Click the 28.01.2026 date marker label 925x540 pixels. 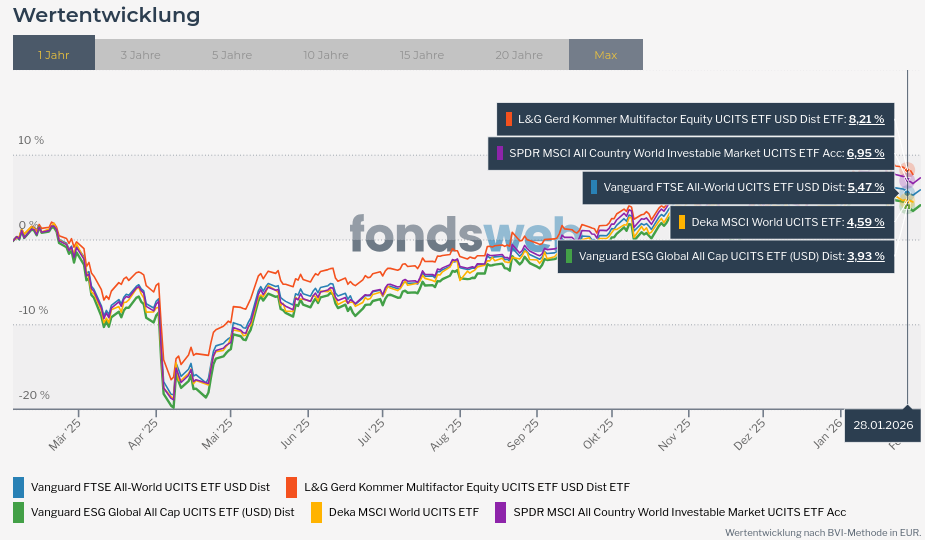point(883,425)
